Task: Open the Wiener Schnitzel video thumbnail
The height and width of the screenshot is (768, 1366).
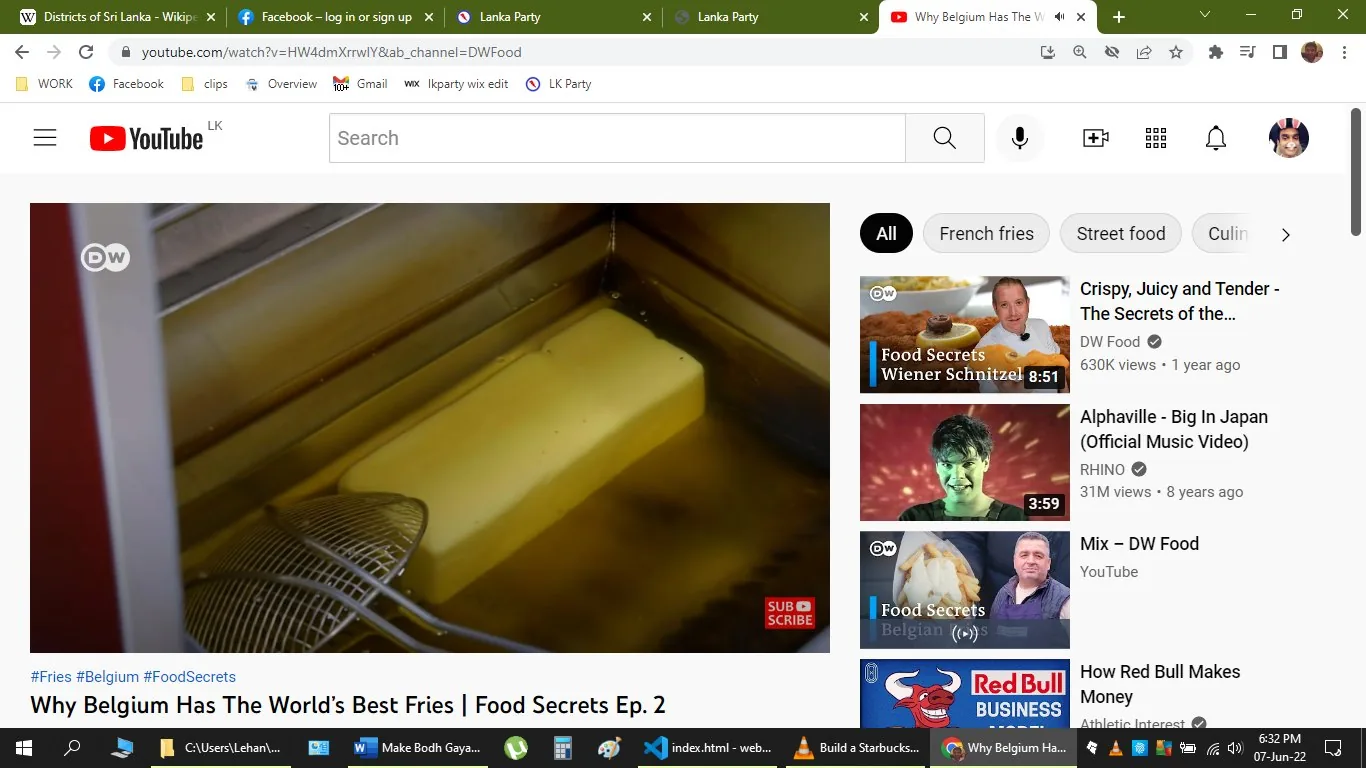Action: click(963, 334)
